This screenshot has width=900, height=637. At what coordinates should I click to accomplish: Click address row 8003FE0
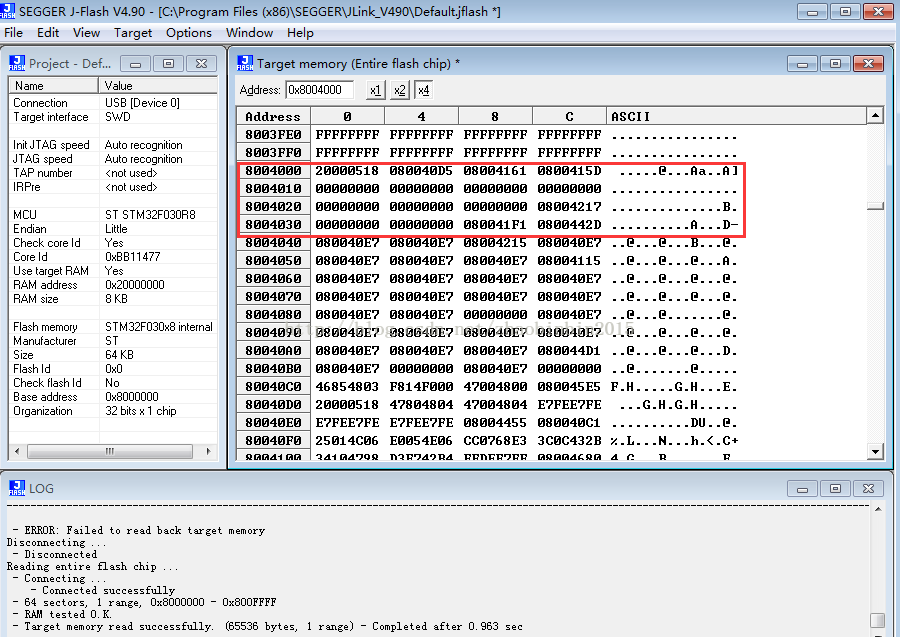point(273,134)
